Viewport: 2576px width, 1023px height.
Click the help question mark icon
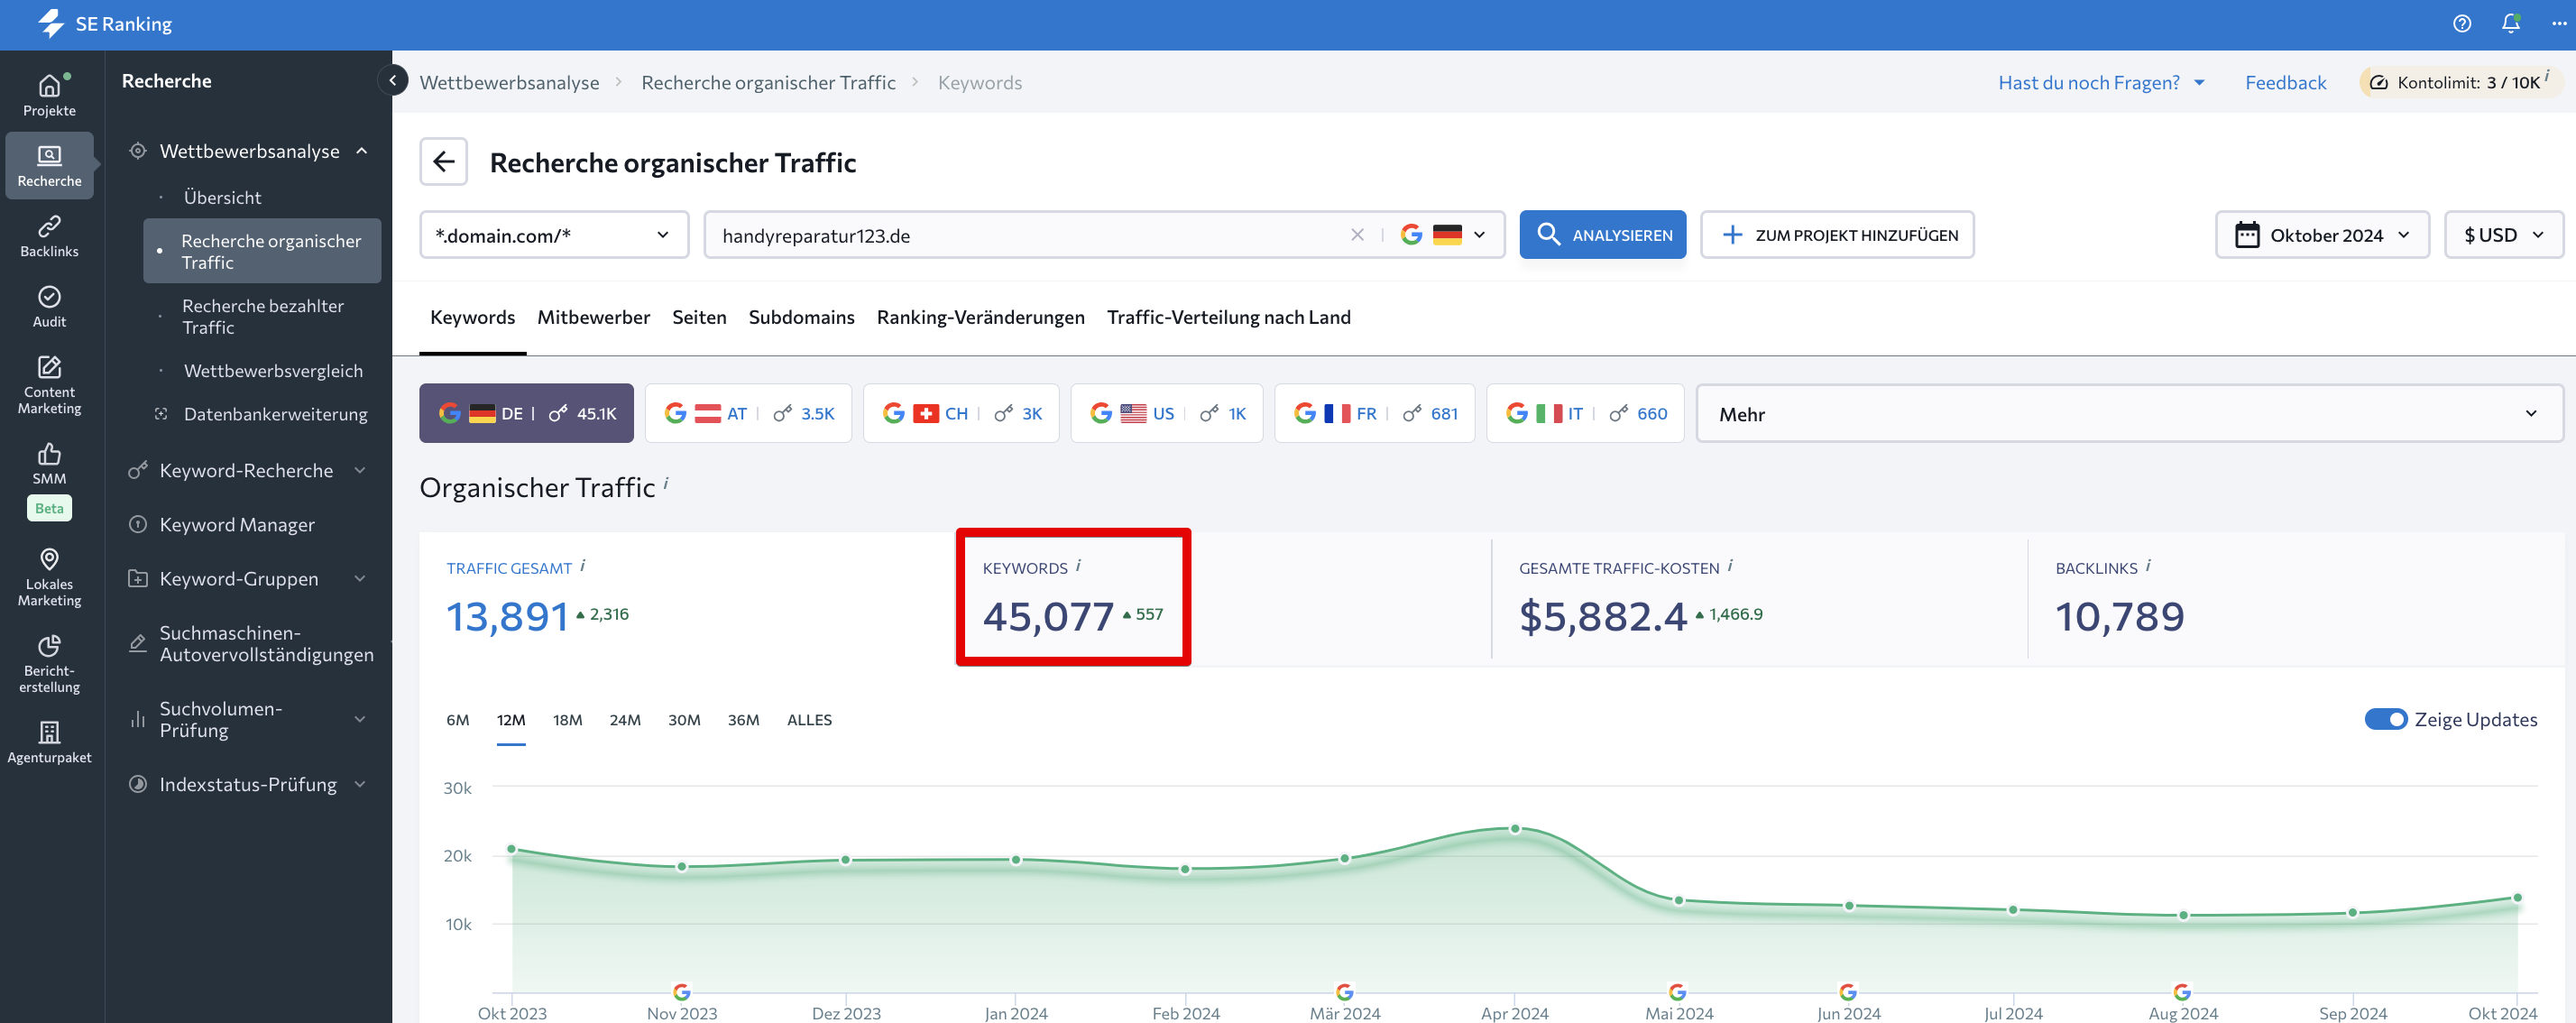(2462, 23)
